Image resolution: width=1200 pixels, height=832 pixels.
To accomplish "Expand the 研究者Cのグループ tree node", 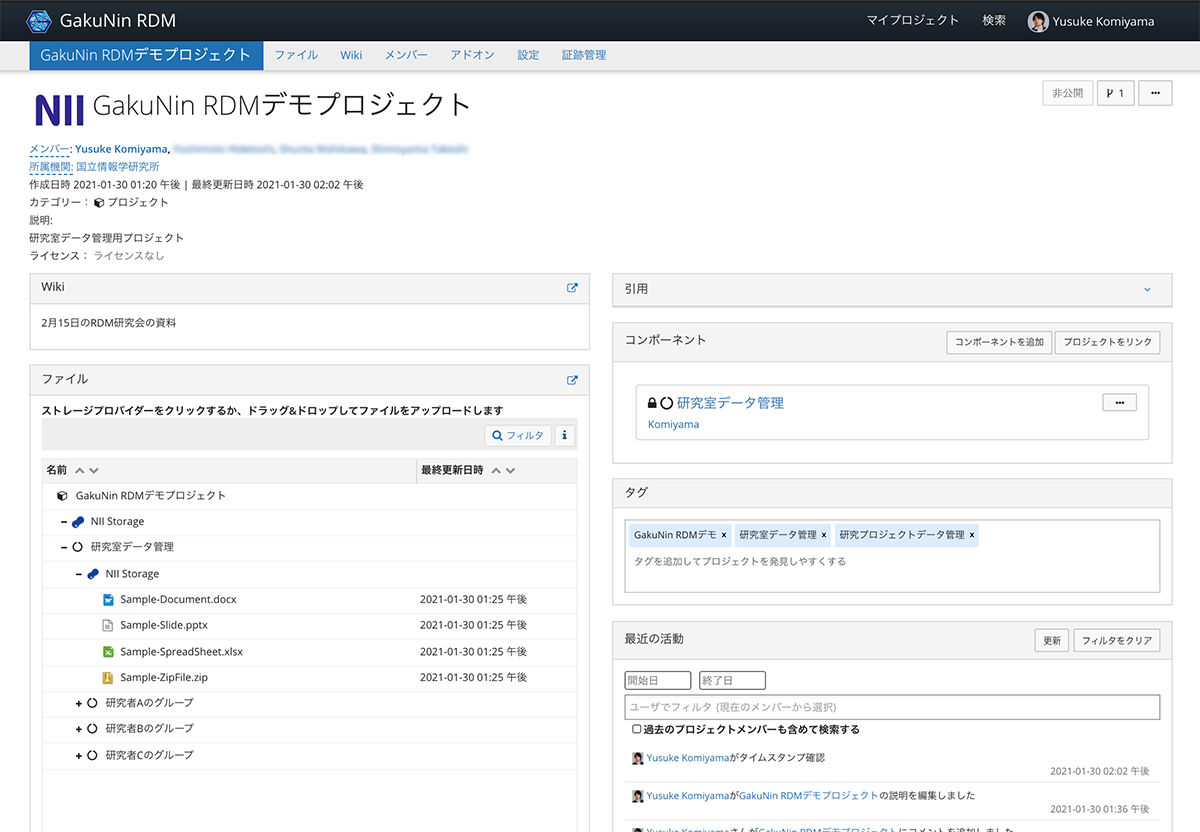I will pyautogui.click(x=79, y=755).
